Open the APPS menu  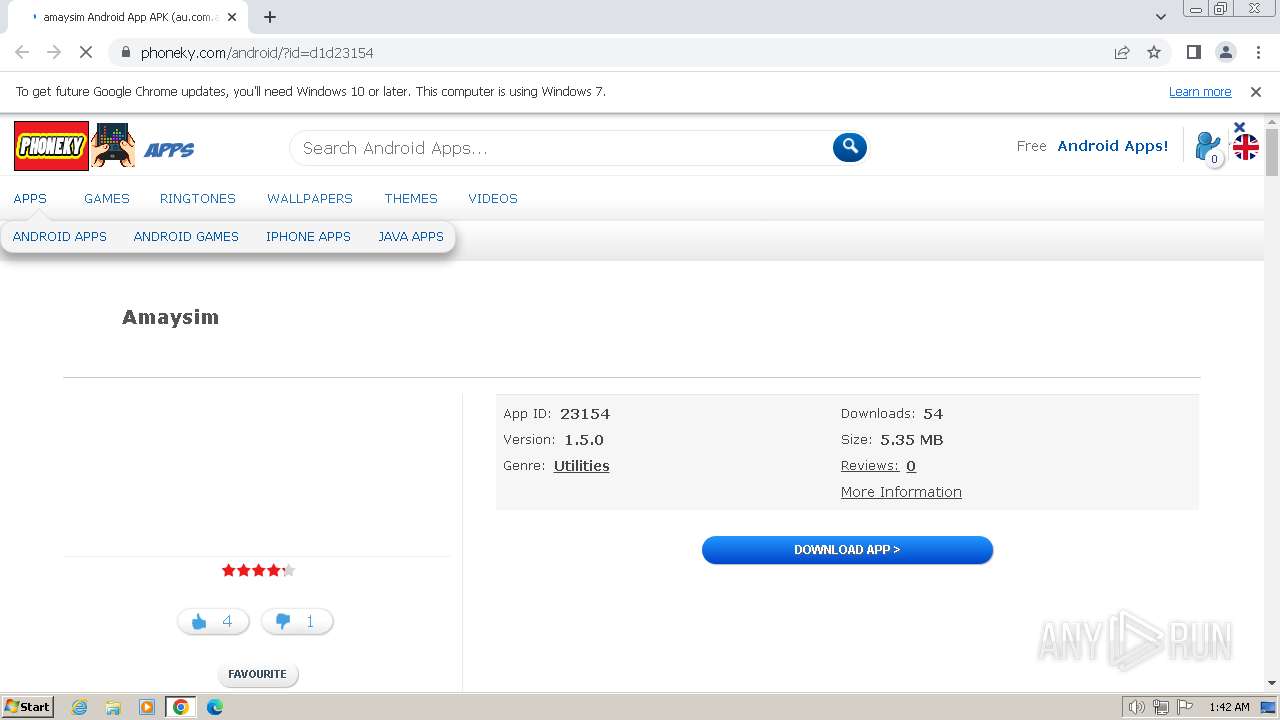[x=30, y=198]
